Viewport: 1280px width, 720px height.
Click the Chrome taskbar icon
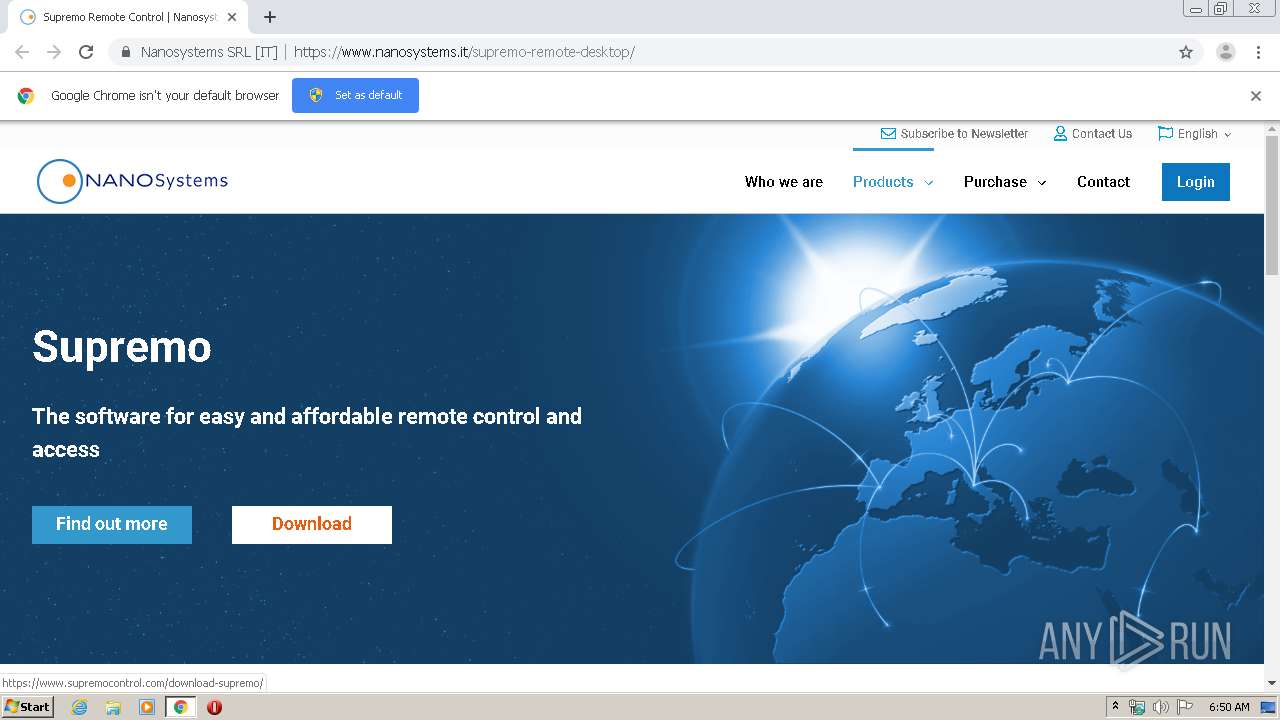181,707
